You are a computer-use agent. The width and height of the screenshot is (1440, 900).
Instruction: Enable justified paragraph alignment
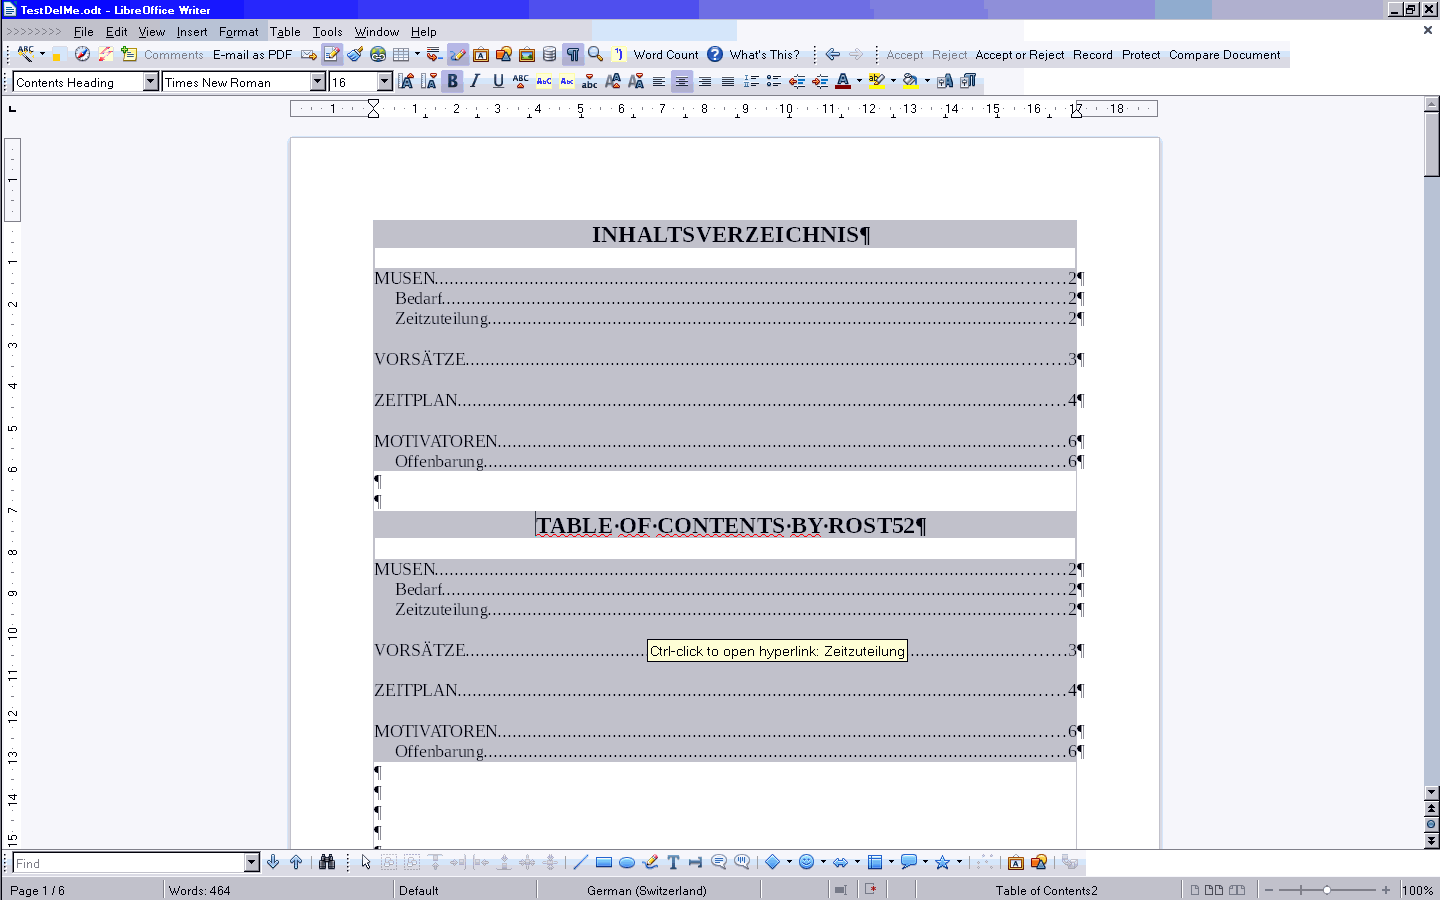pyautogui.click(x=726, y=81)
